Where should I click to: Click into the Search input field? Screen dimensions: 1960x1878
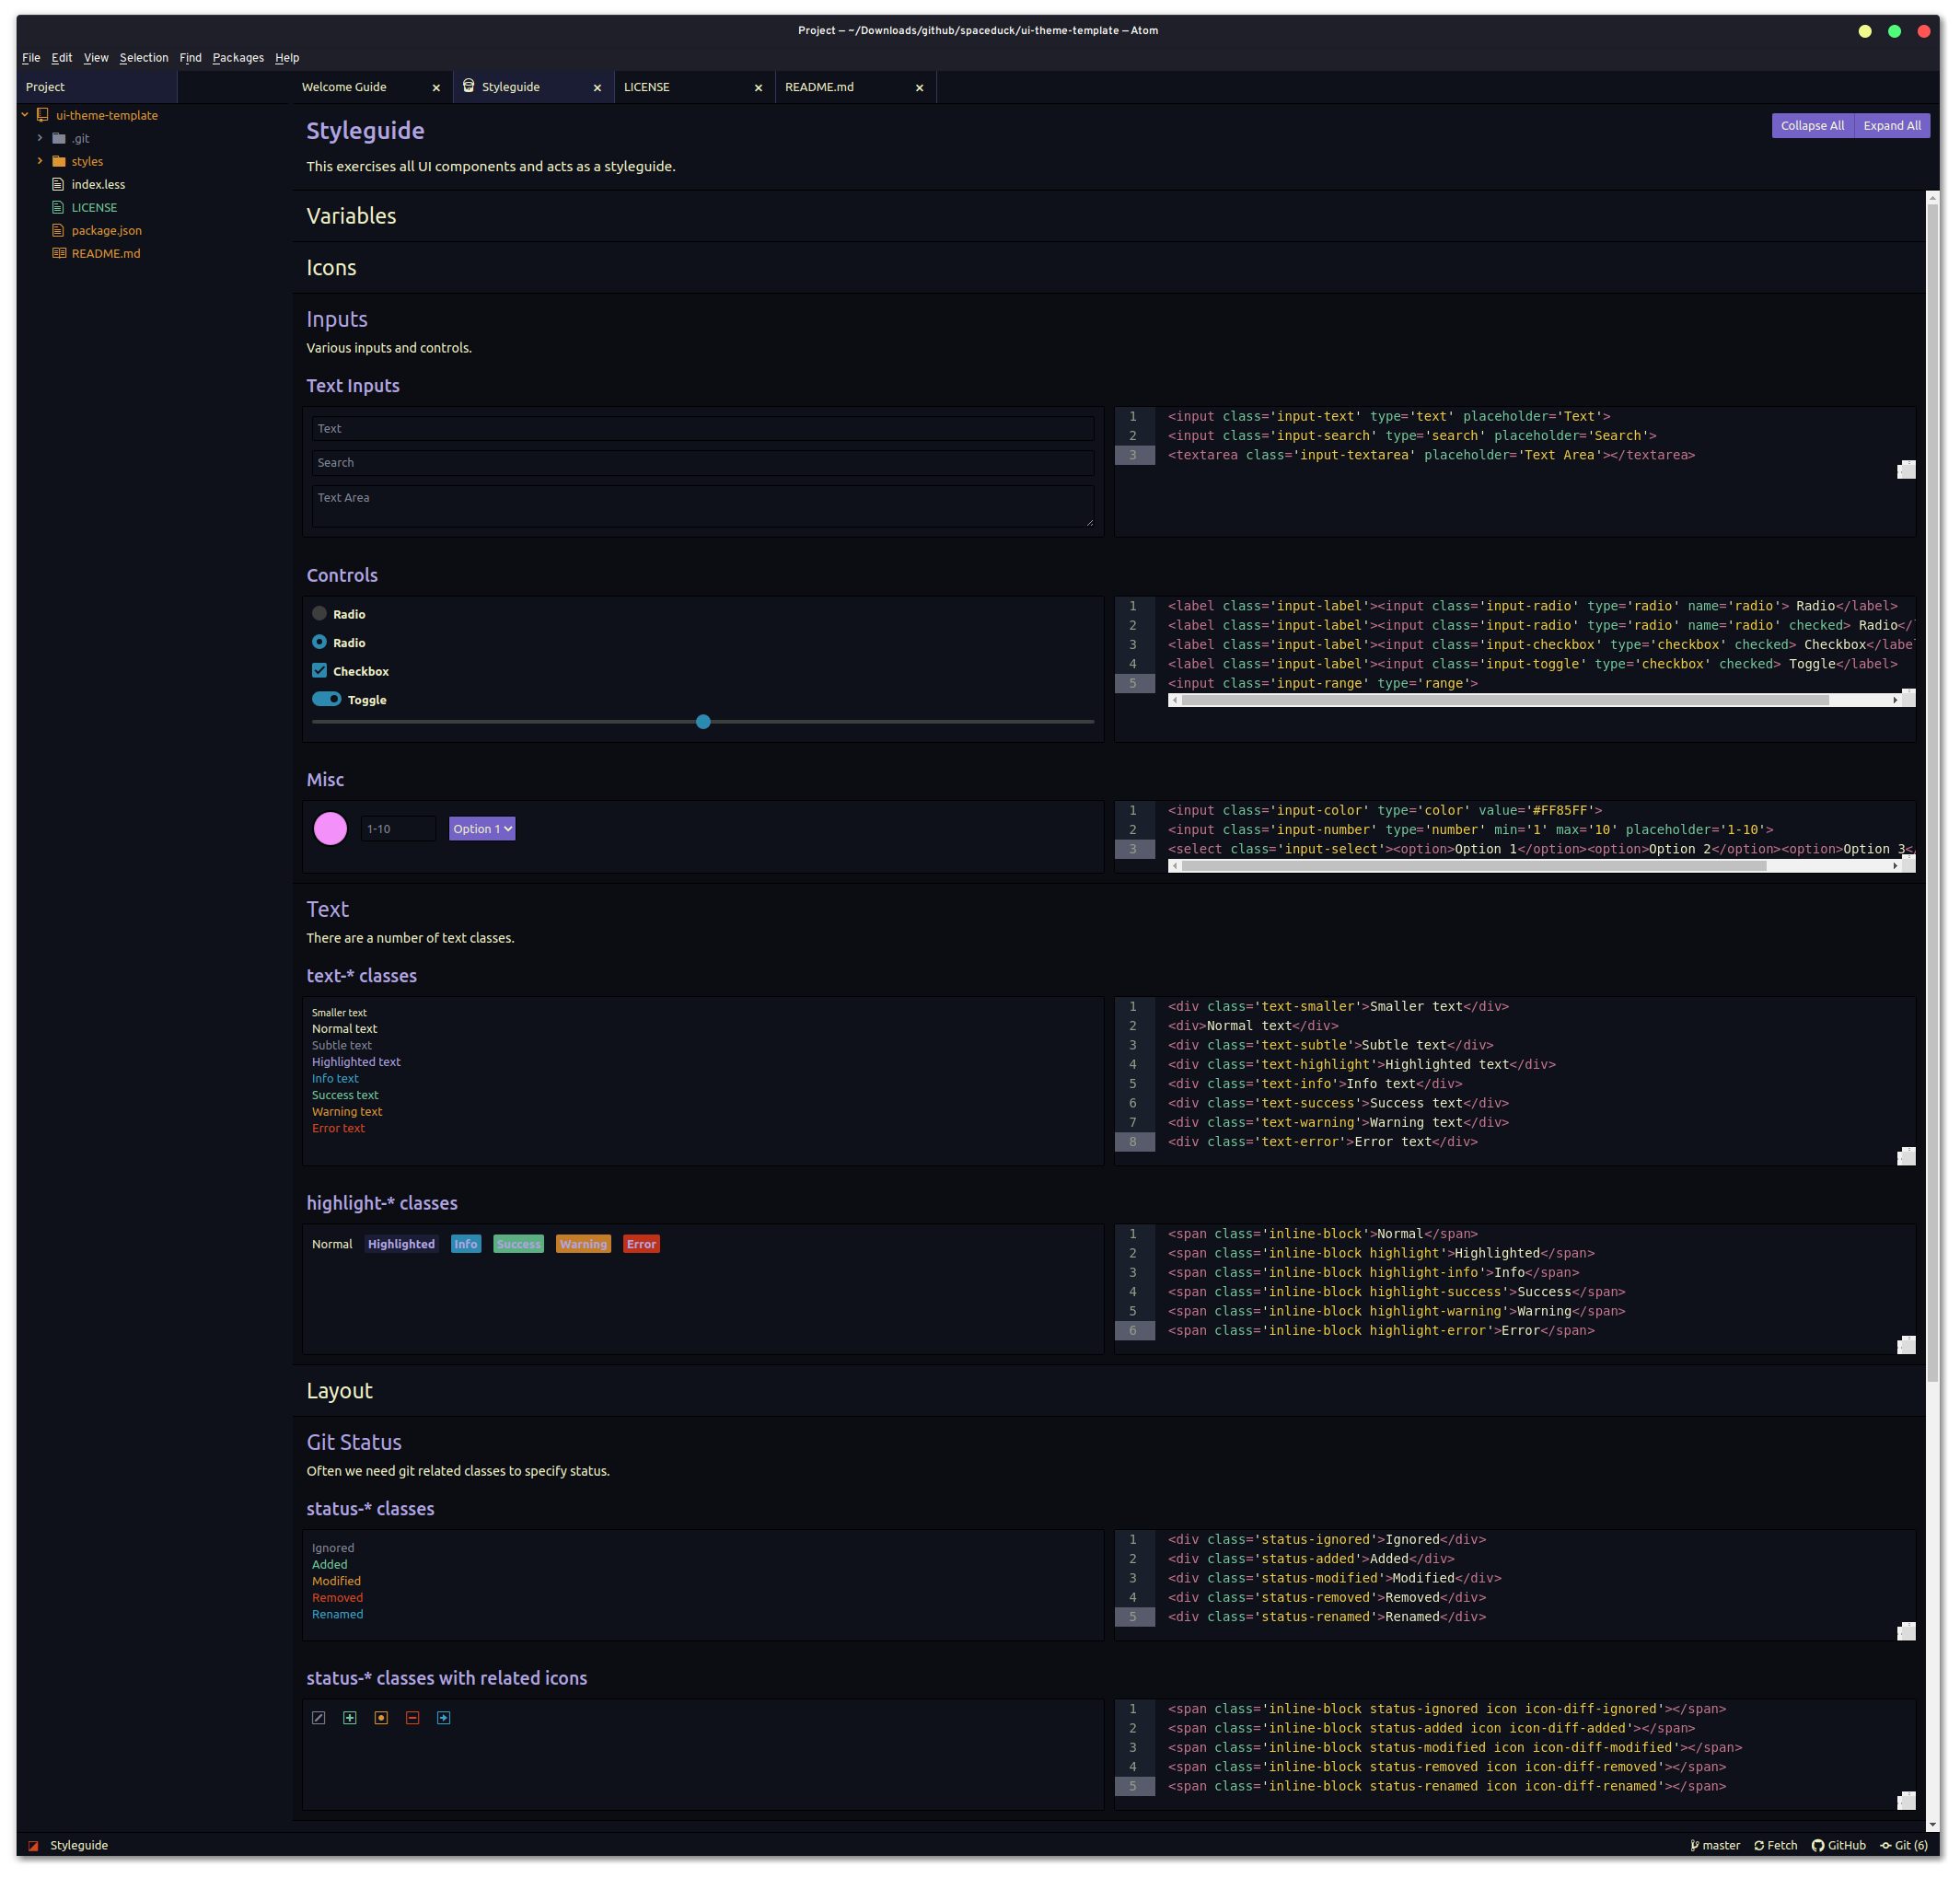pyautogui.click(x=702, y=463)
